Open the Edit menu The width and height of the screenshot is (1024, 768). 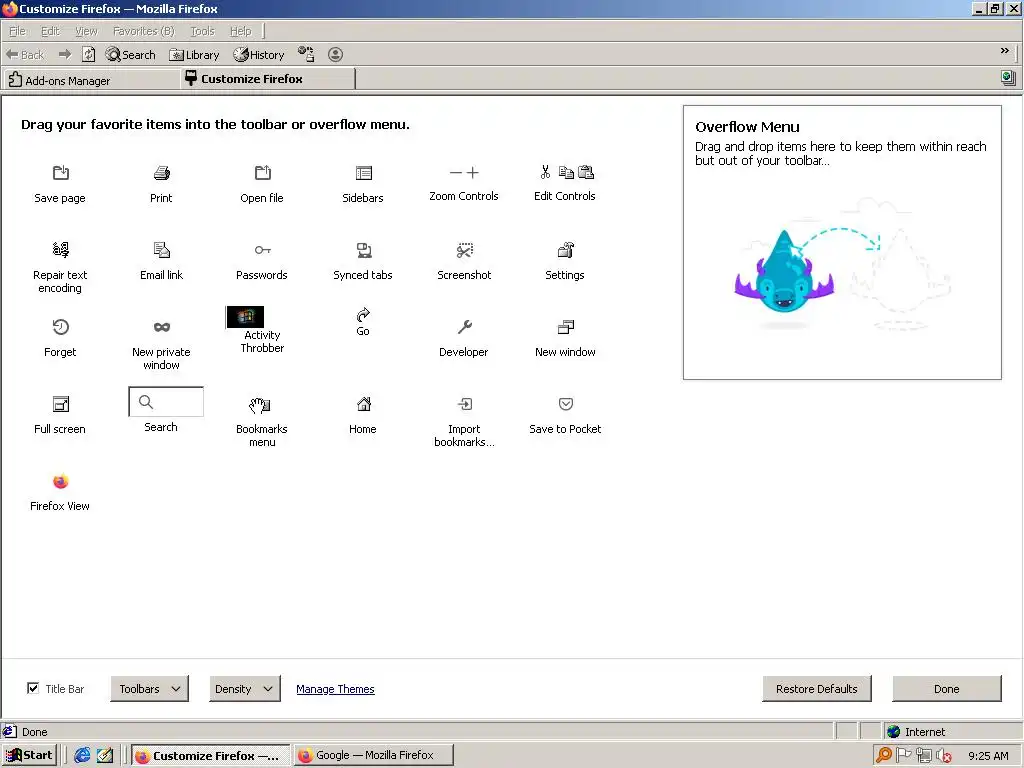pyautogui.click(x=50, y=31)
